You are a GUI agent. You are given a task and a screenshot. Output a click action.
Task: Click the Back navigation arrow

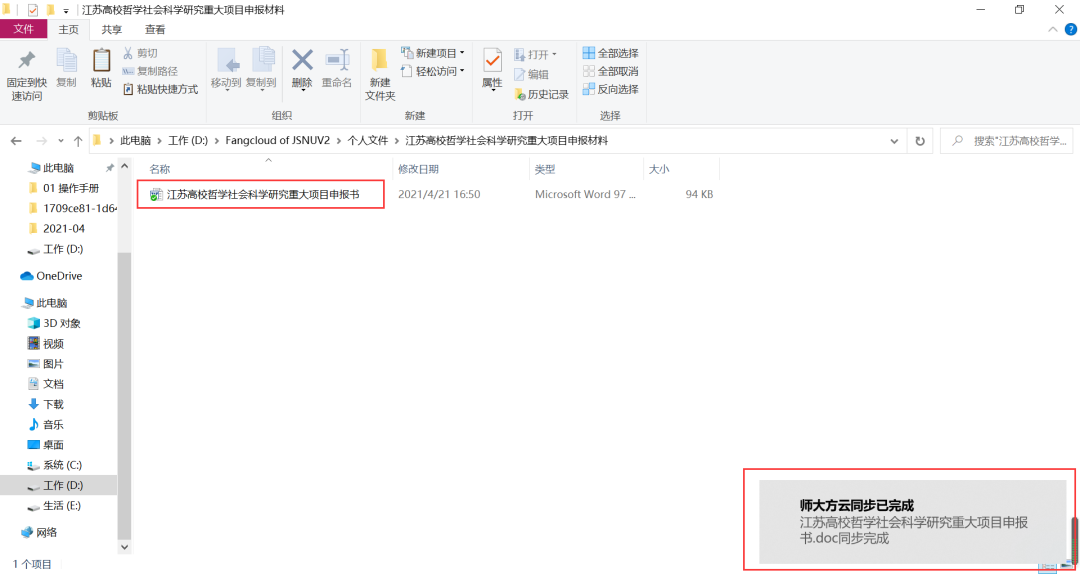tap(16, 141)
